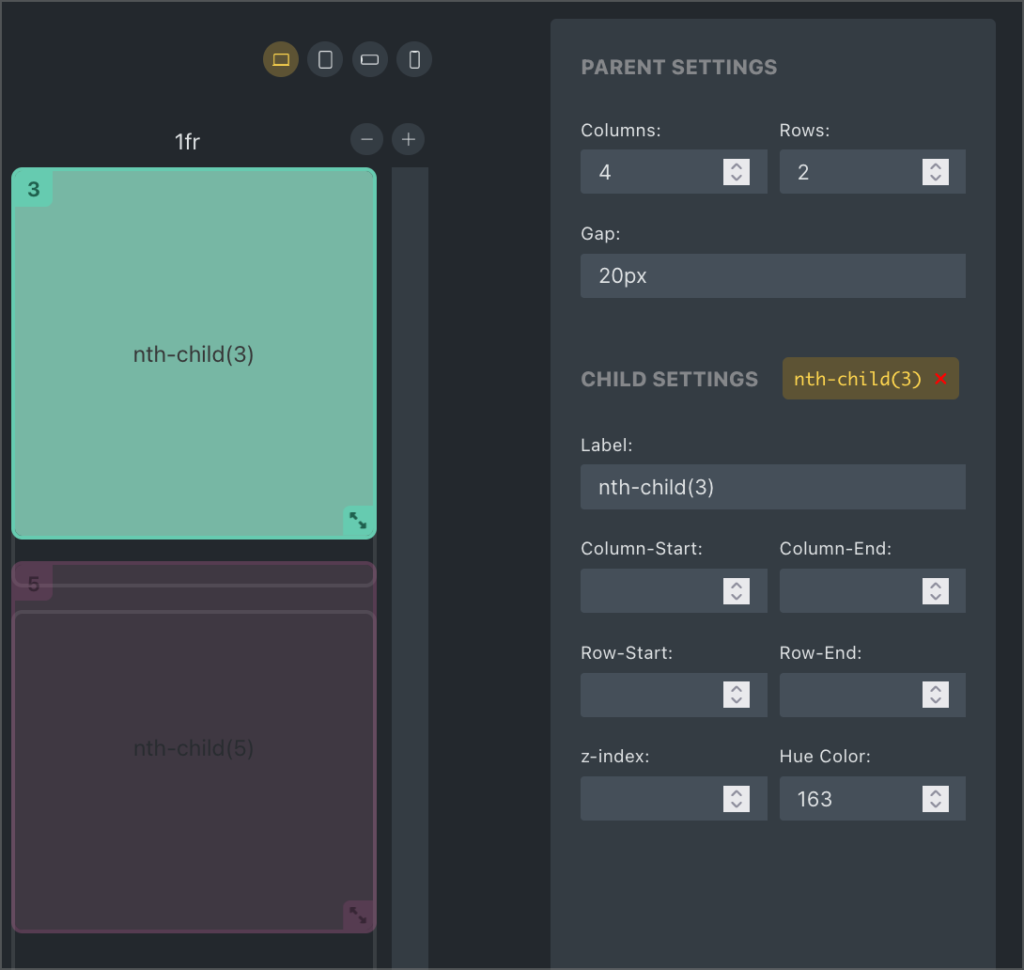Click the minus button beside 1fr
This screenshot has width=1024, height=970.
click(367, 139)
